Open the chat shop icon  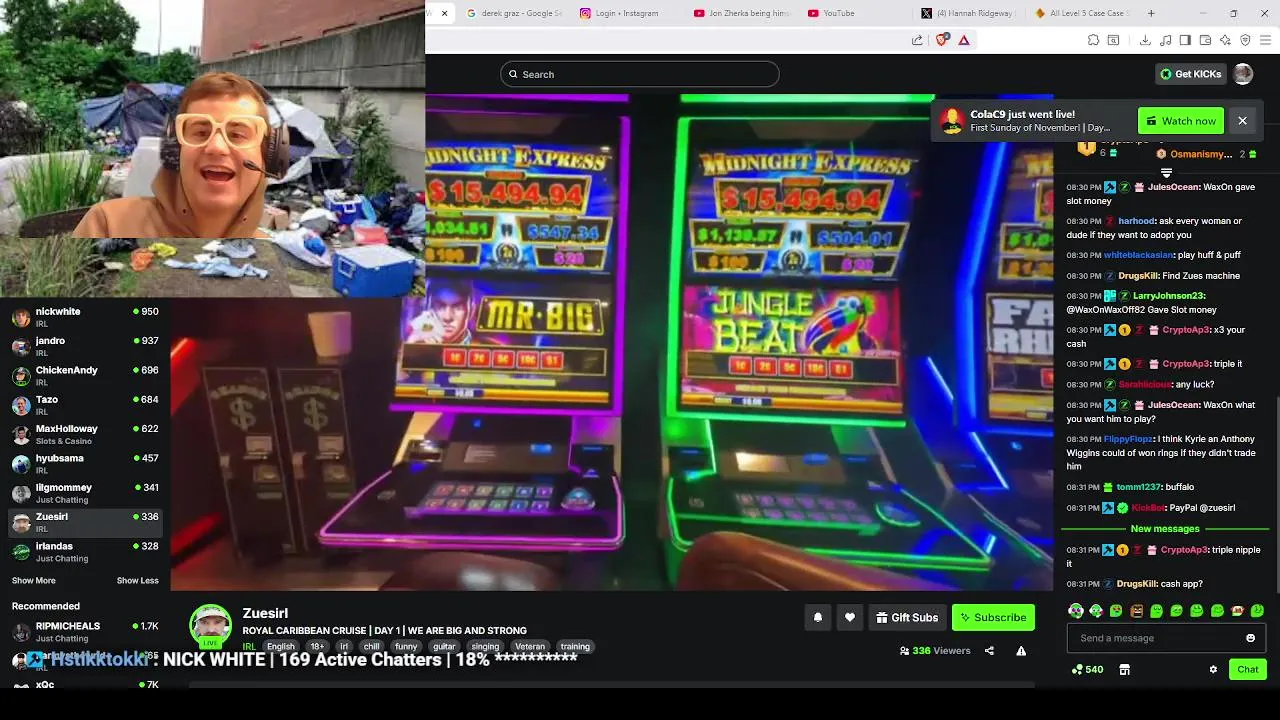[1124, 670]
